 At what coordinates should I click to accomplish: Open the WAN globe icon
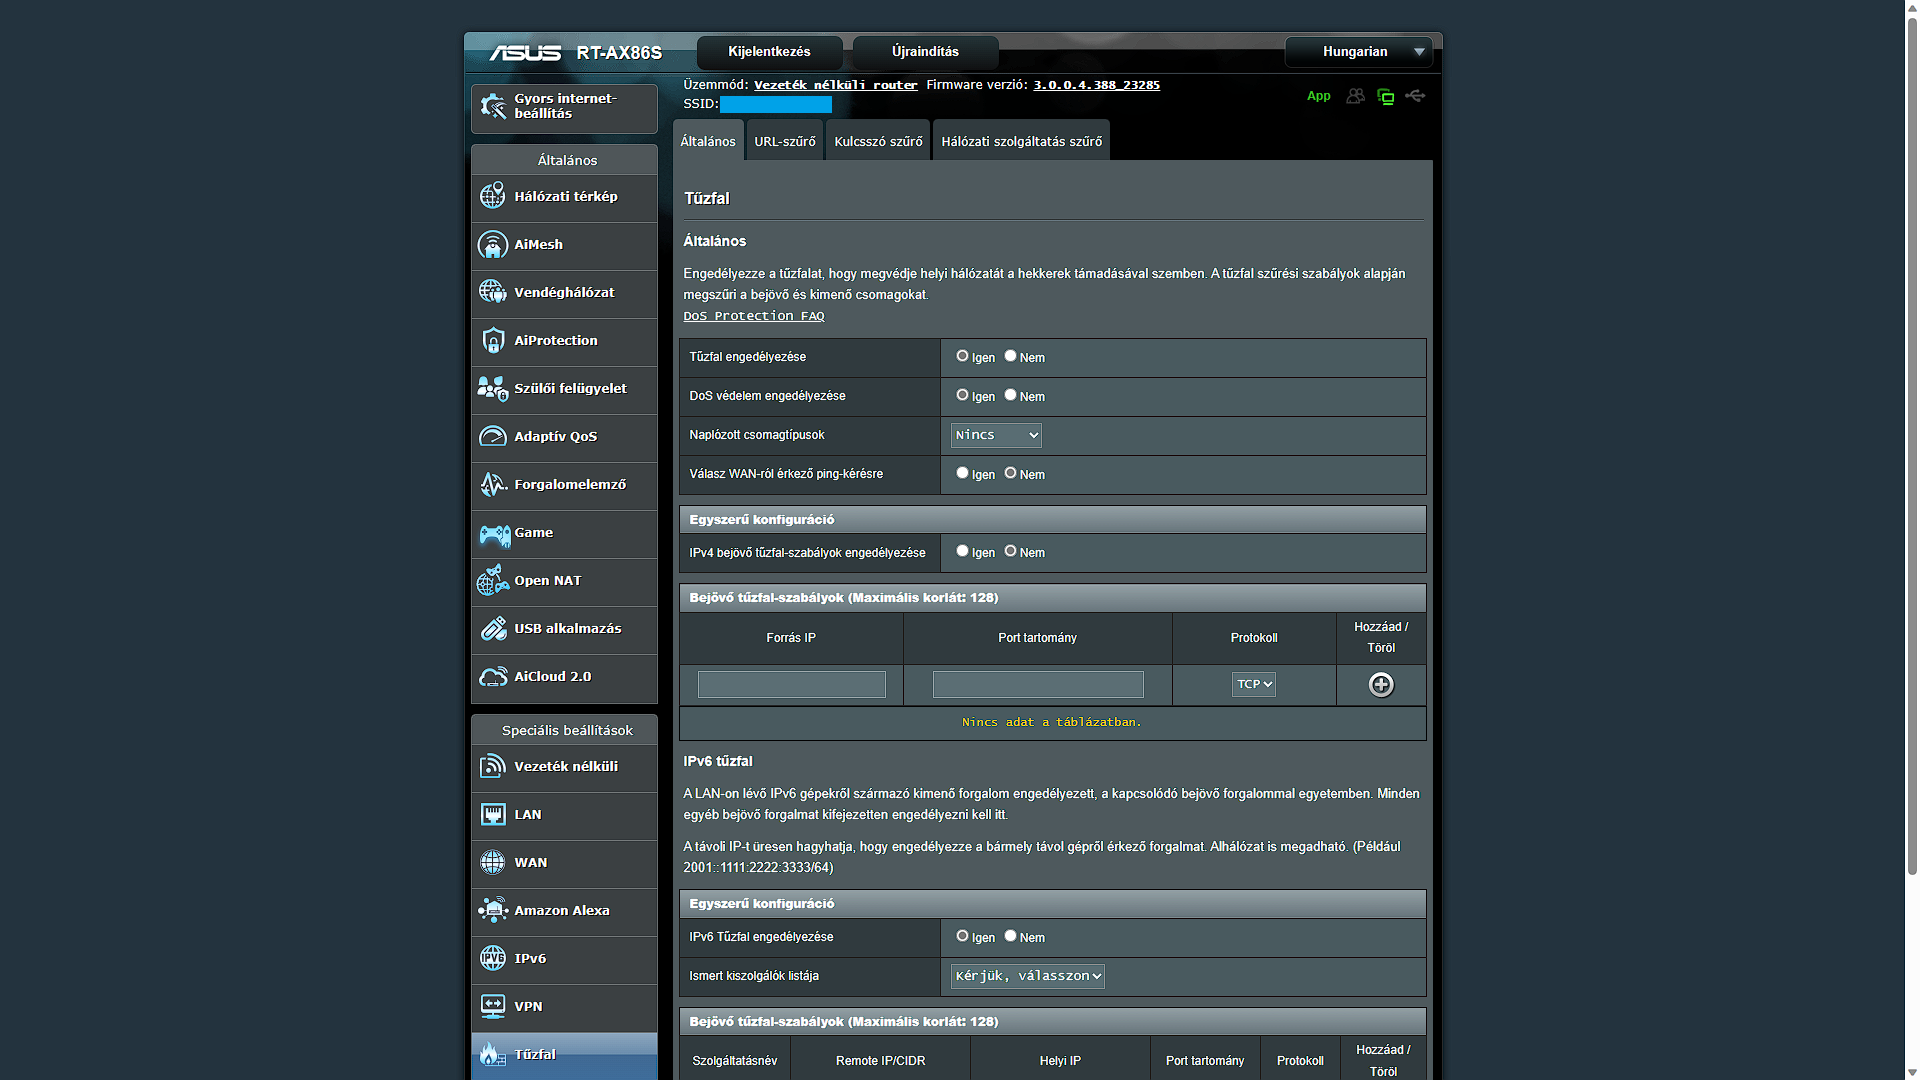tap(492, 862)
